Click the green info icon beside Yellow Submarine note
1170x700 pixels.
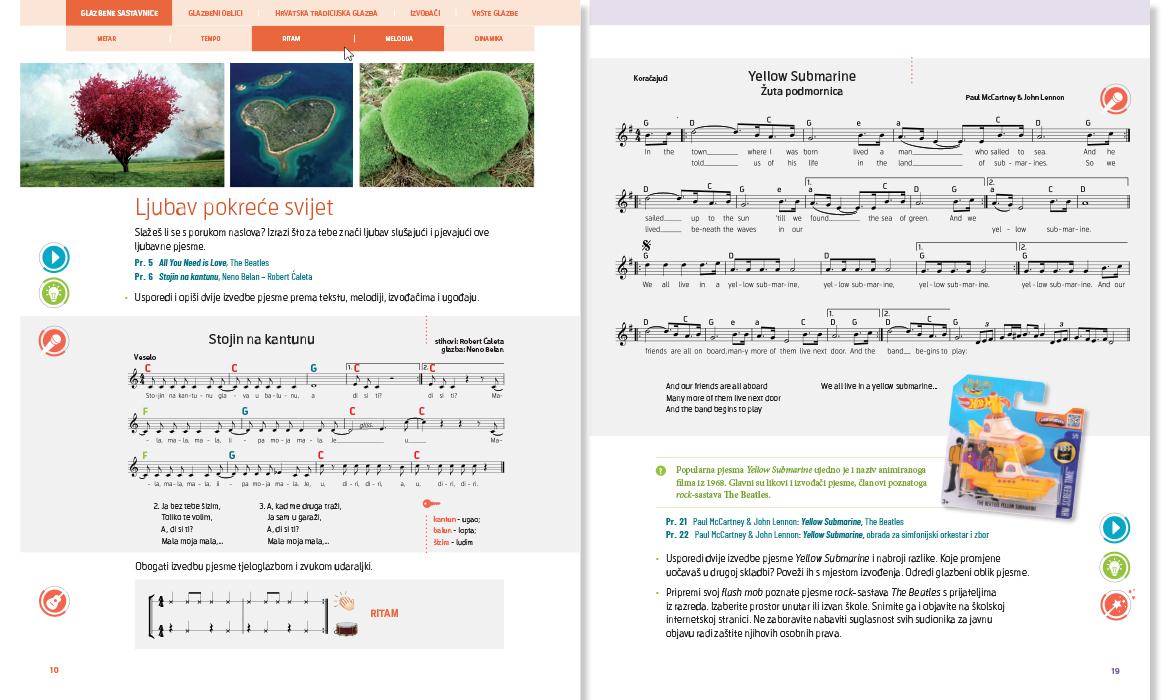pyautogui.click(x=660, y=470)
